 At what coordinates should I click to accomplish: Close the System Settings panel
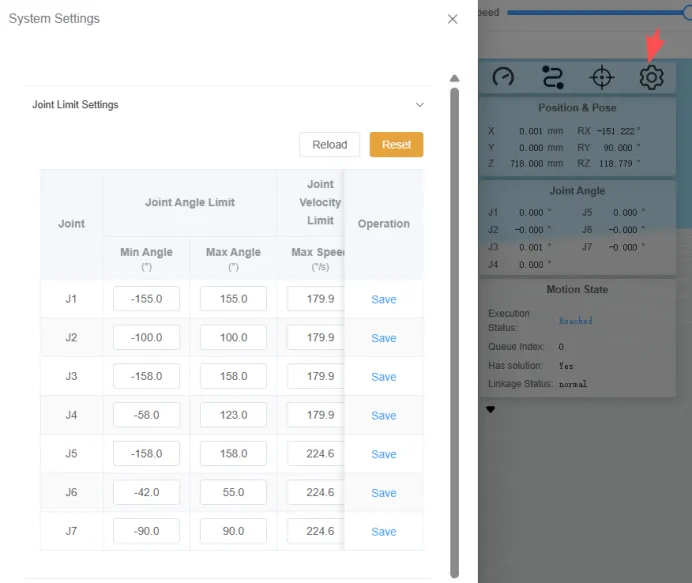click(453, 19)
